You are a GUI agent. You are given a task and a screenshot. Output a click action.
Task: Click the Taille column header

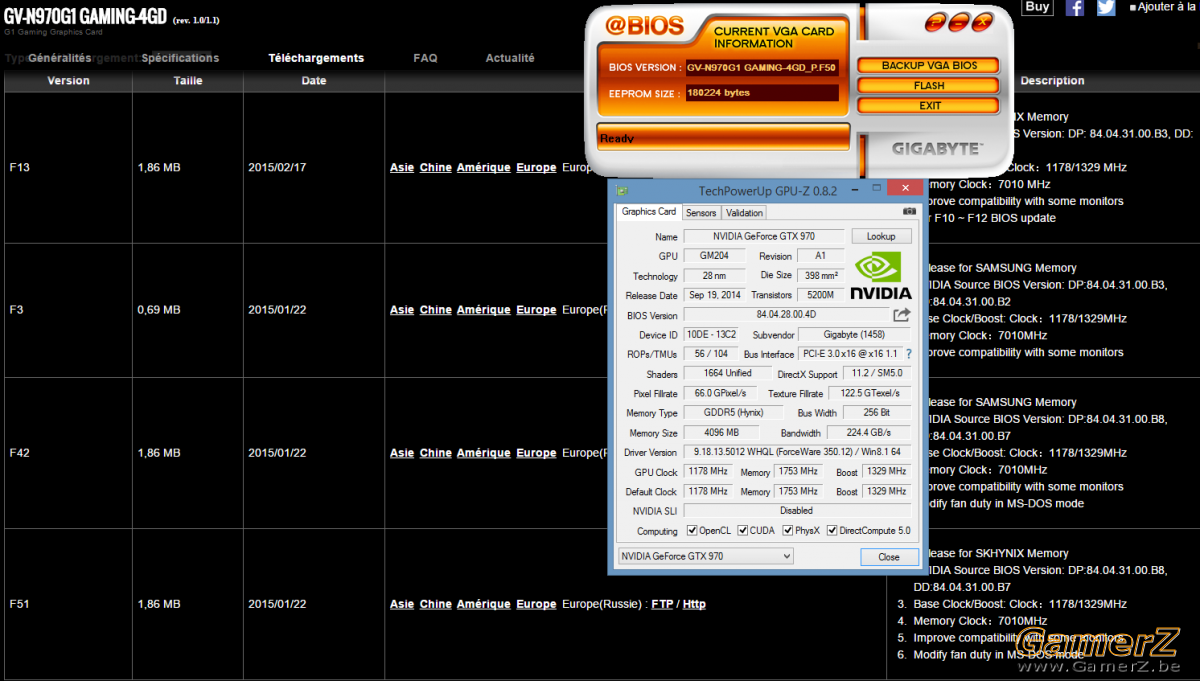pyautogui.click(x=188, y=81)
